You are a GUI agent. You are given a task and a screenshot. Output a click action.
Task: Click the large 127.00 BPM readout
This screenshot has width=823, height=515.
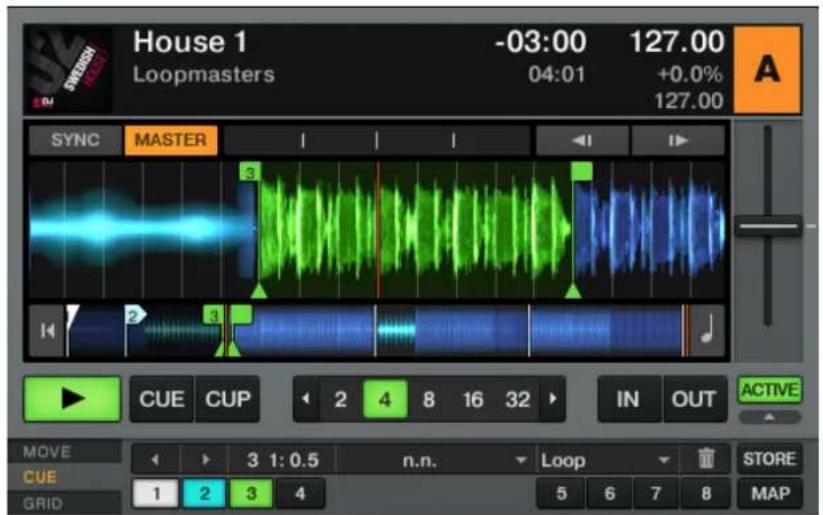(x=677, y=42)
